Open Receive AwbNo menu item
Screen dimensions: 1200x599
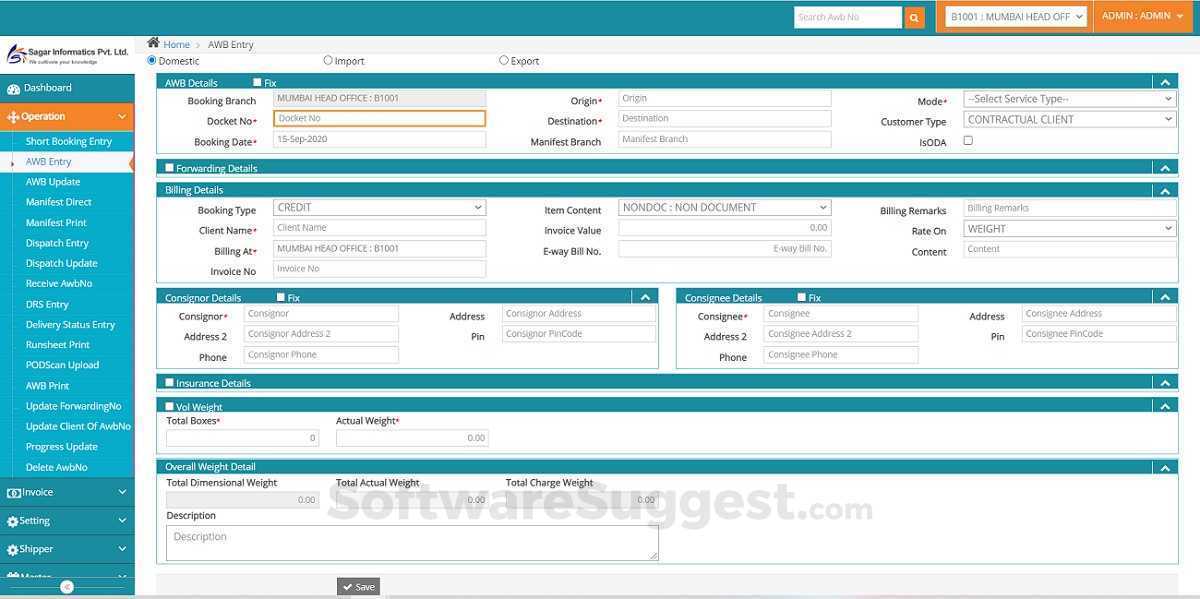pyautogui.click(x=59, y=284)
